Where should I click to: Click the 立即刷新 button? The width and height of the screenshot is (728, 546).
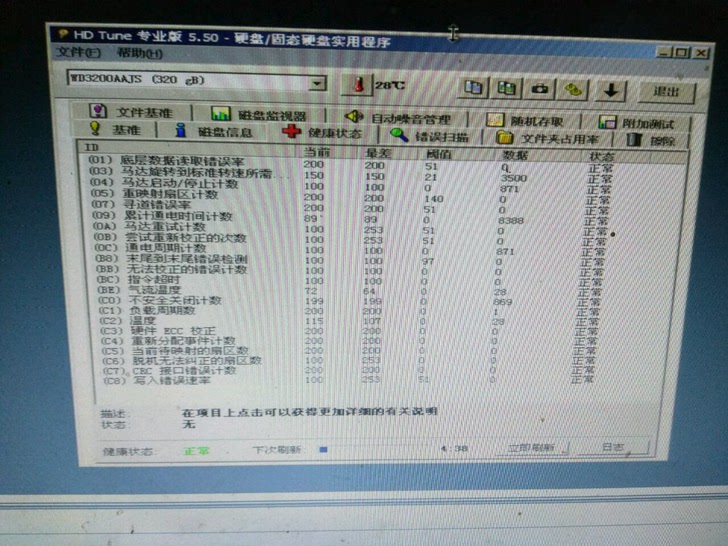[532, 448]
